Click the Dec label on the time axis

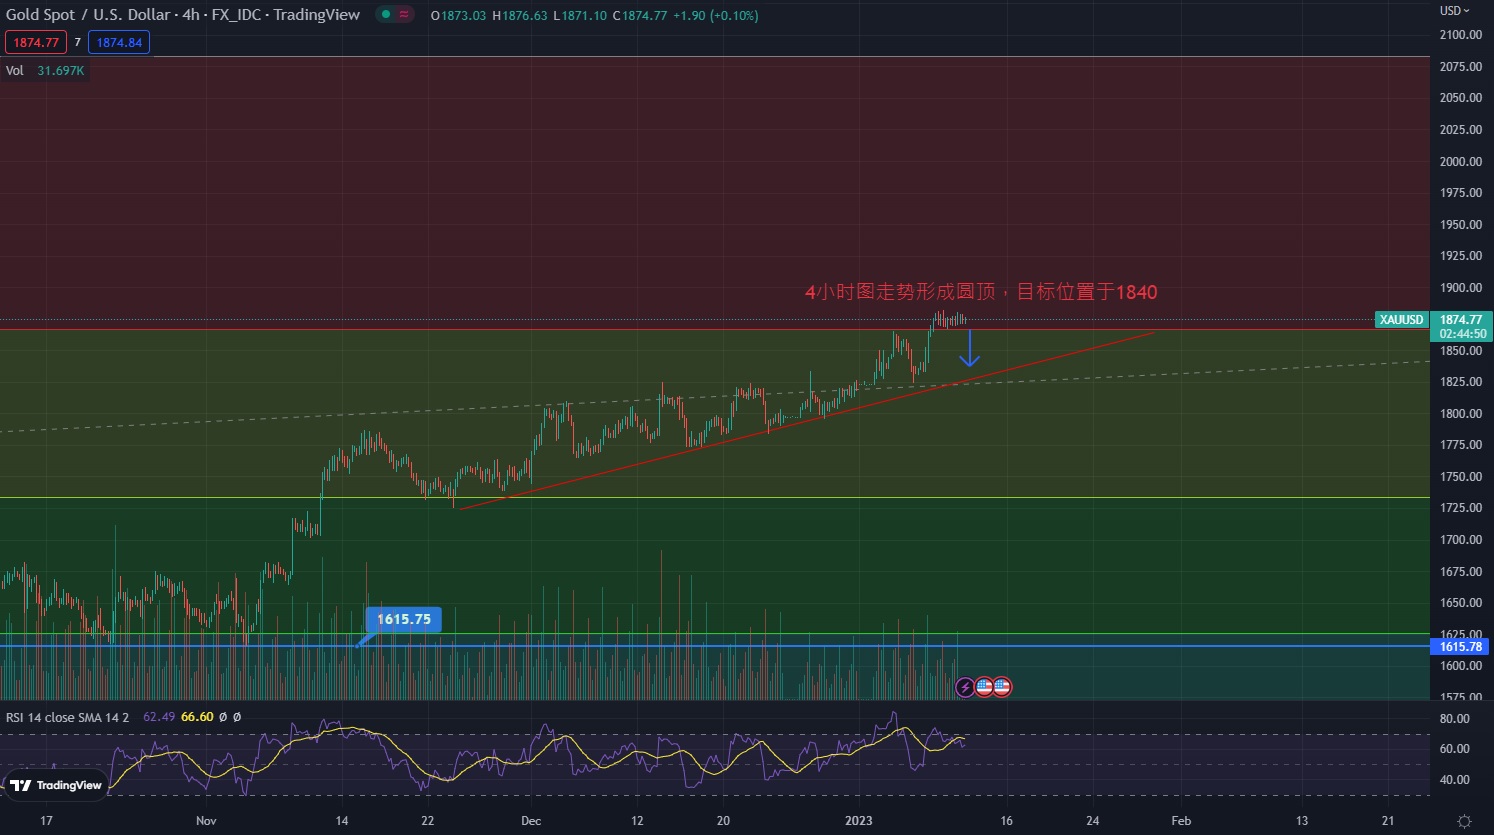[x=531, y=821]
